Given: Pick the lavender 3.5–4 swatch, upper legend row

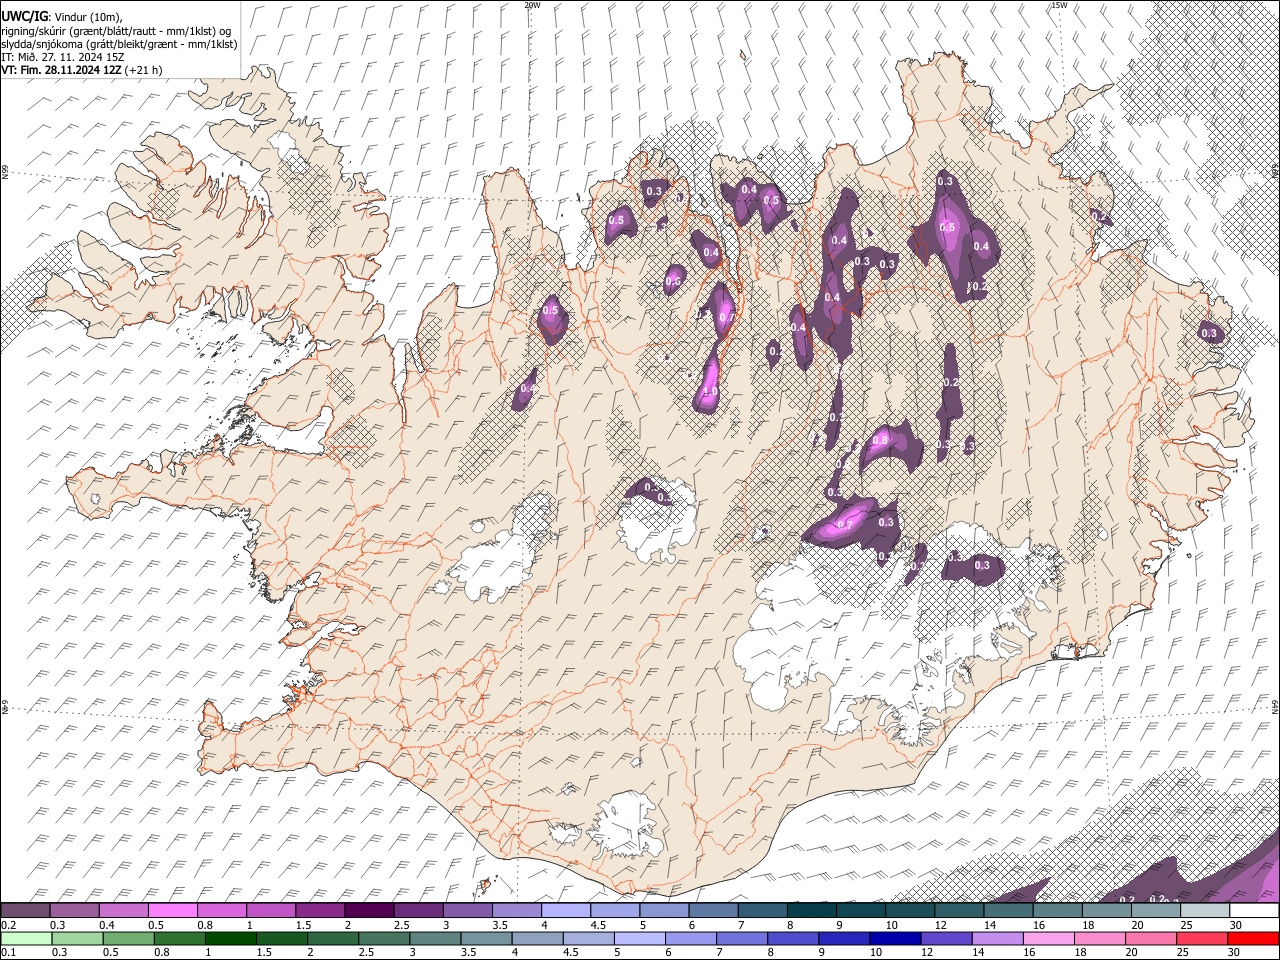Looking at the screenshot, I should pos(516,910).
